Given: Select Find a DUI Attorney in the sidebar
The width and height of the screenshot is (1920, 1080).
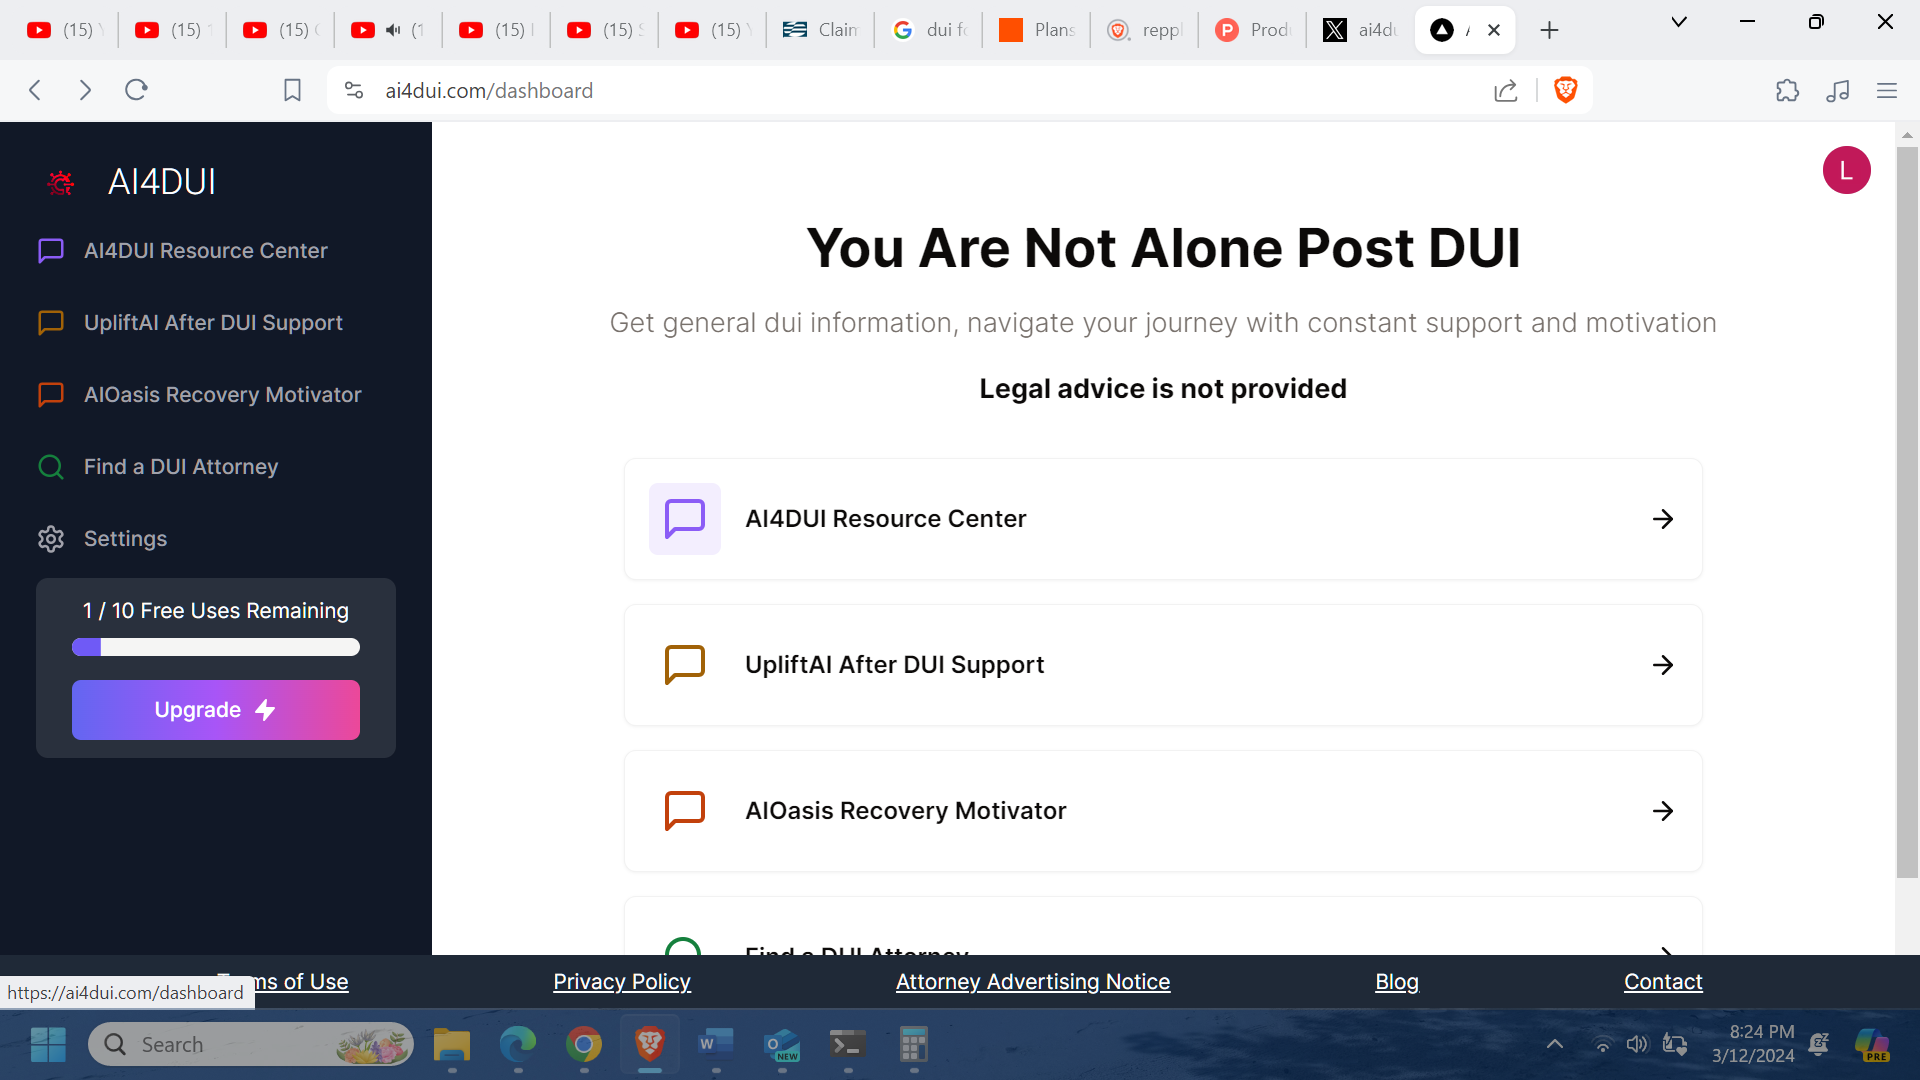Looking at the screenshot, I should [x=180, y=467].
